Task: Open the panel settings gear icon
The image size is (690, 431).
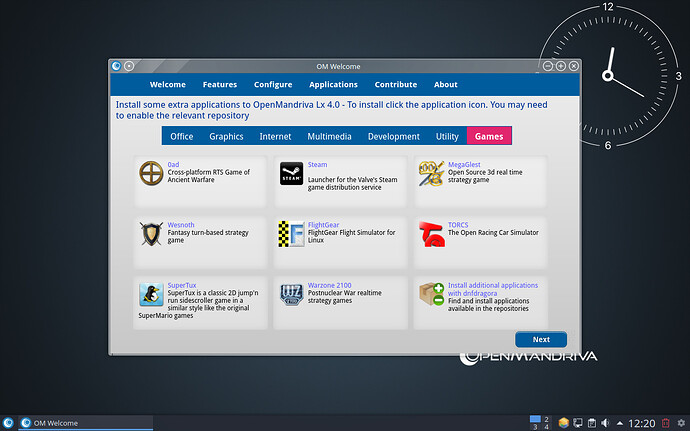Action: pos(681,423)
